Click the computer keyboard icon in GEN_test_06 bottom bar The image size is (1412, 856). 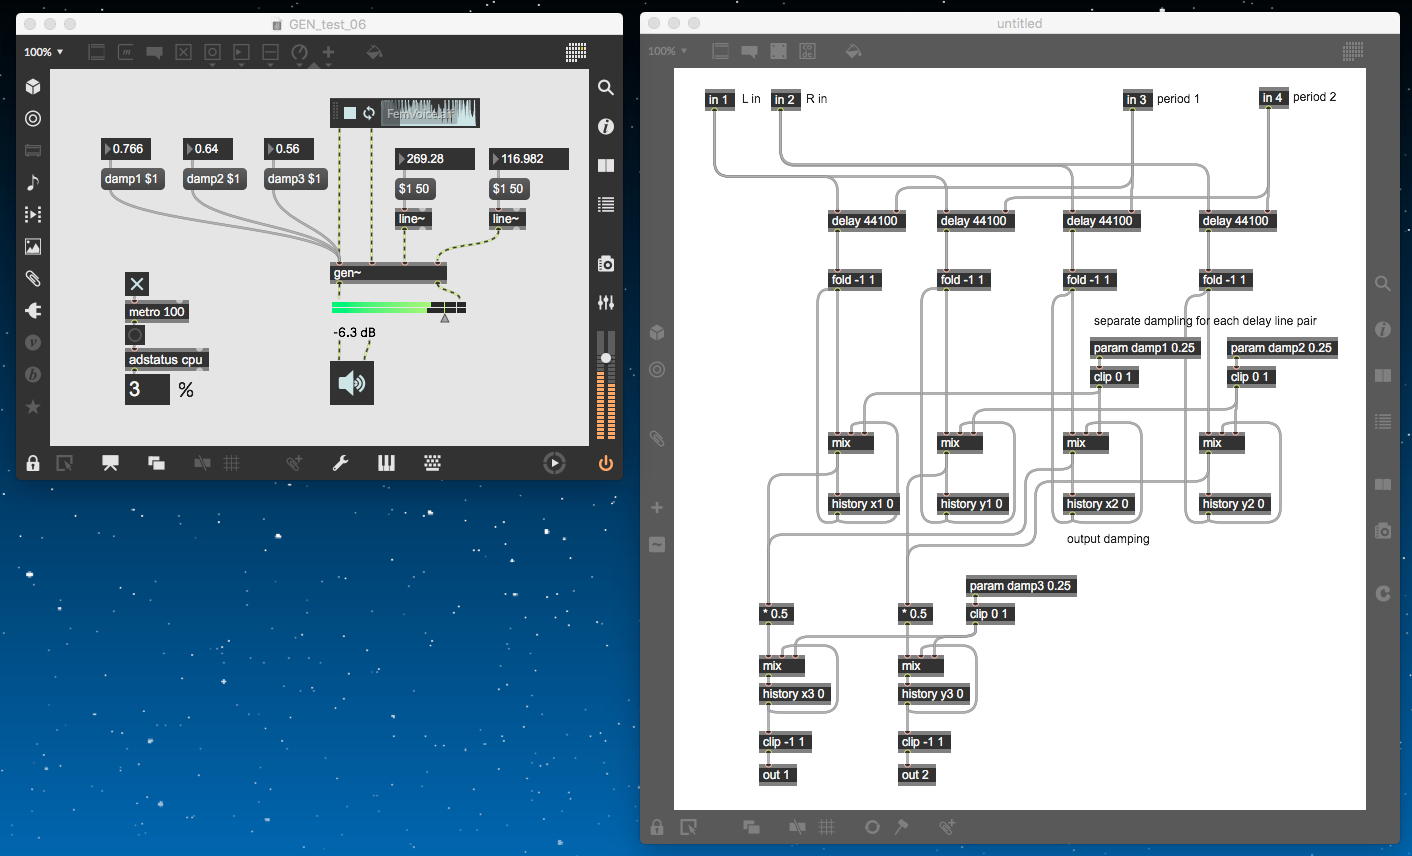(433, 463)
